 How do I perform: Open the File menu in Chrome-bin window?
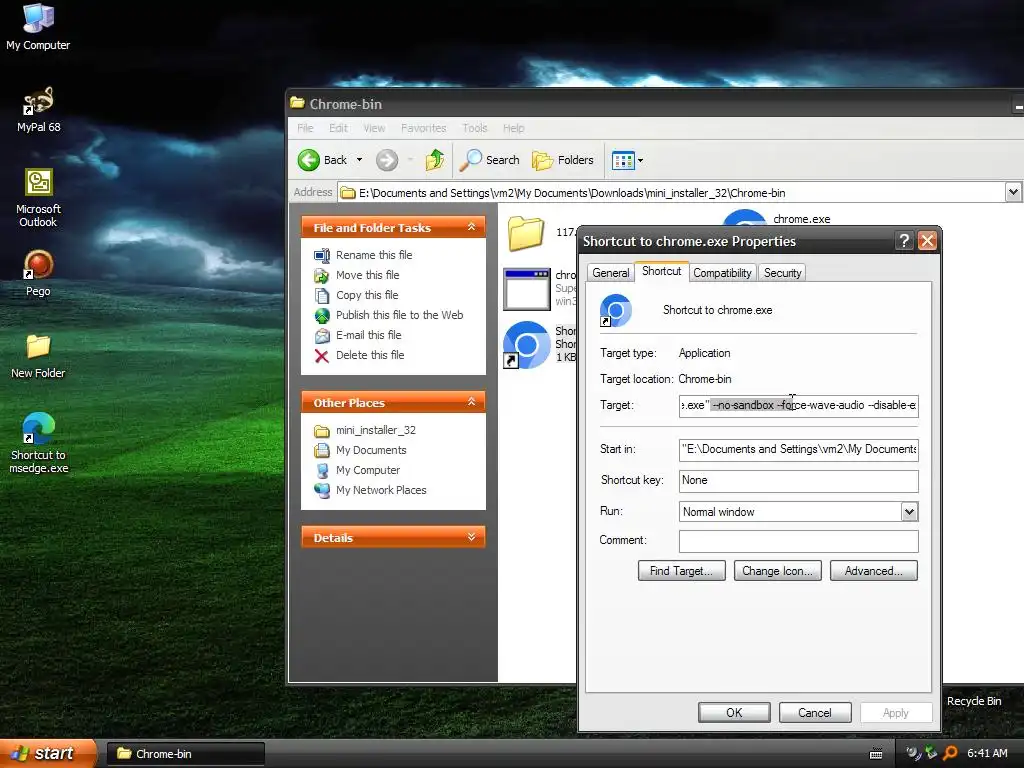coord(305,128)
